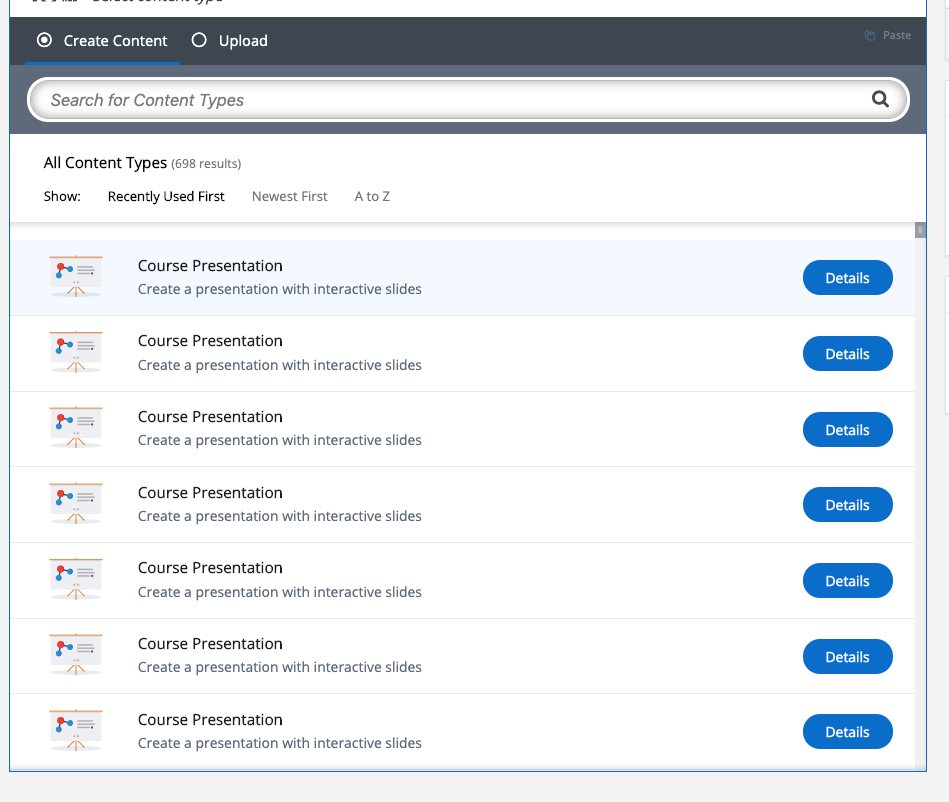
Task: Select the Create Content radio option
Action: point(44,41)
